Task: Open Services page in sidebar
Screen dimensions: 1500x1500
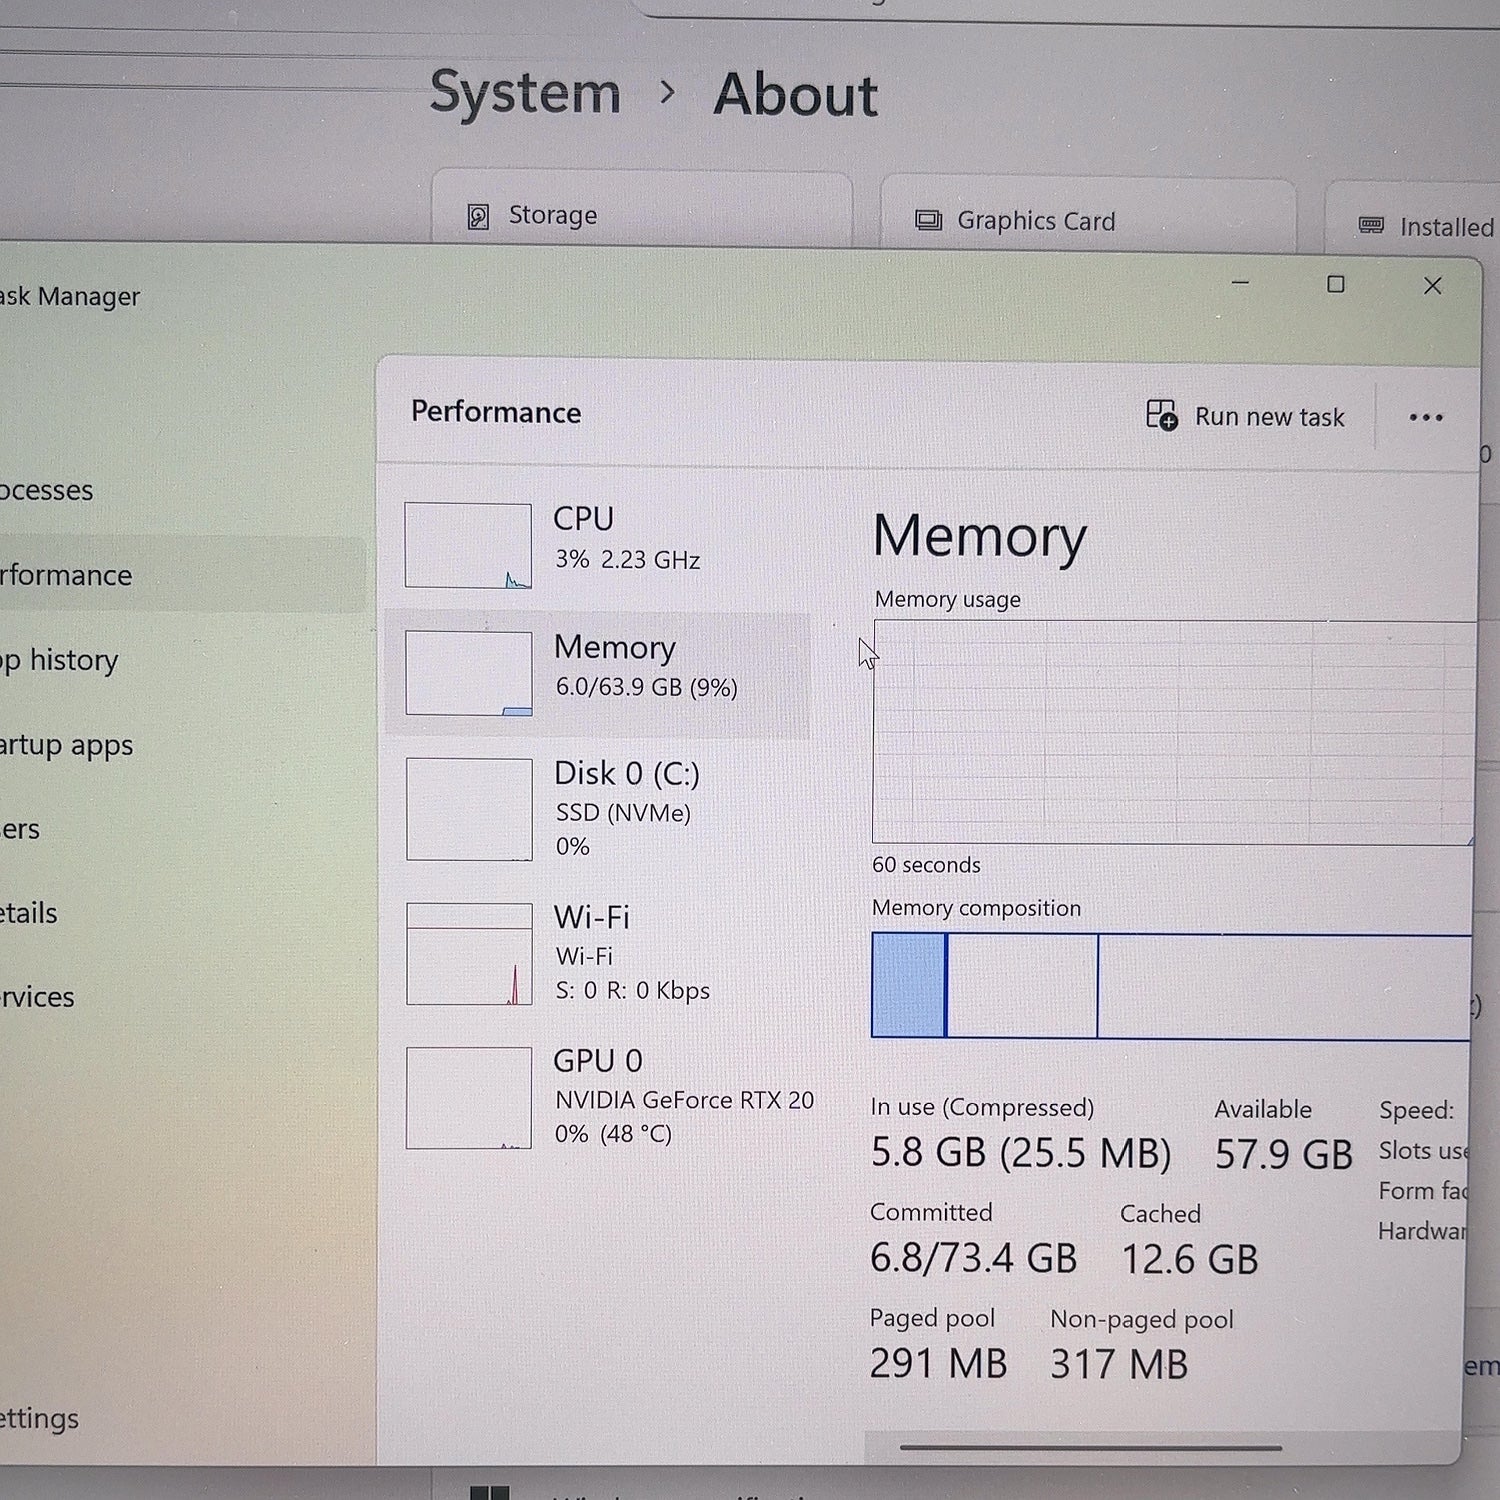Action: [x=37, y=997]
